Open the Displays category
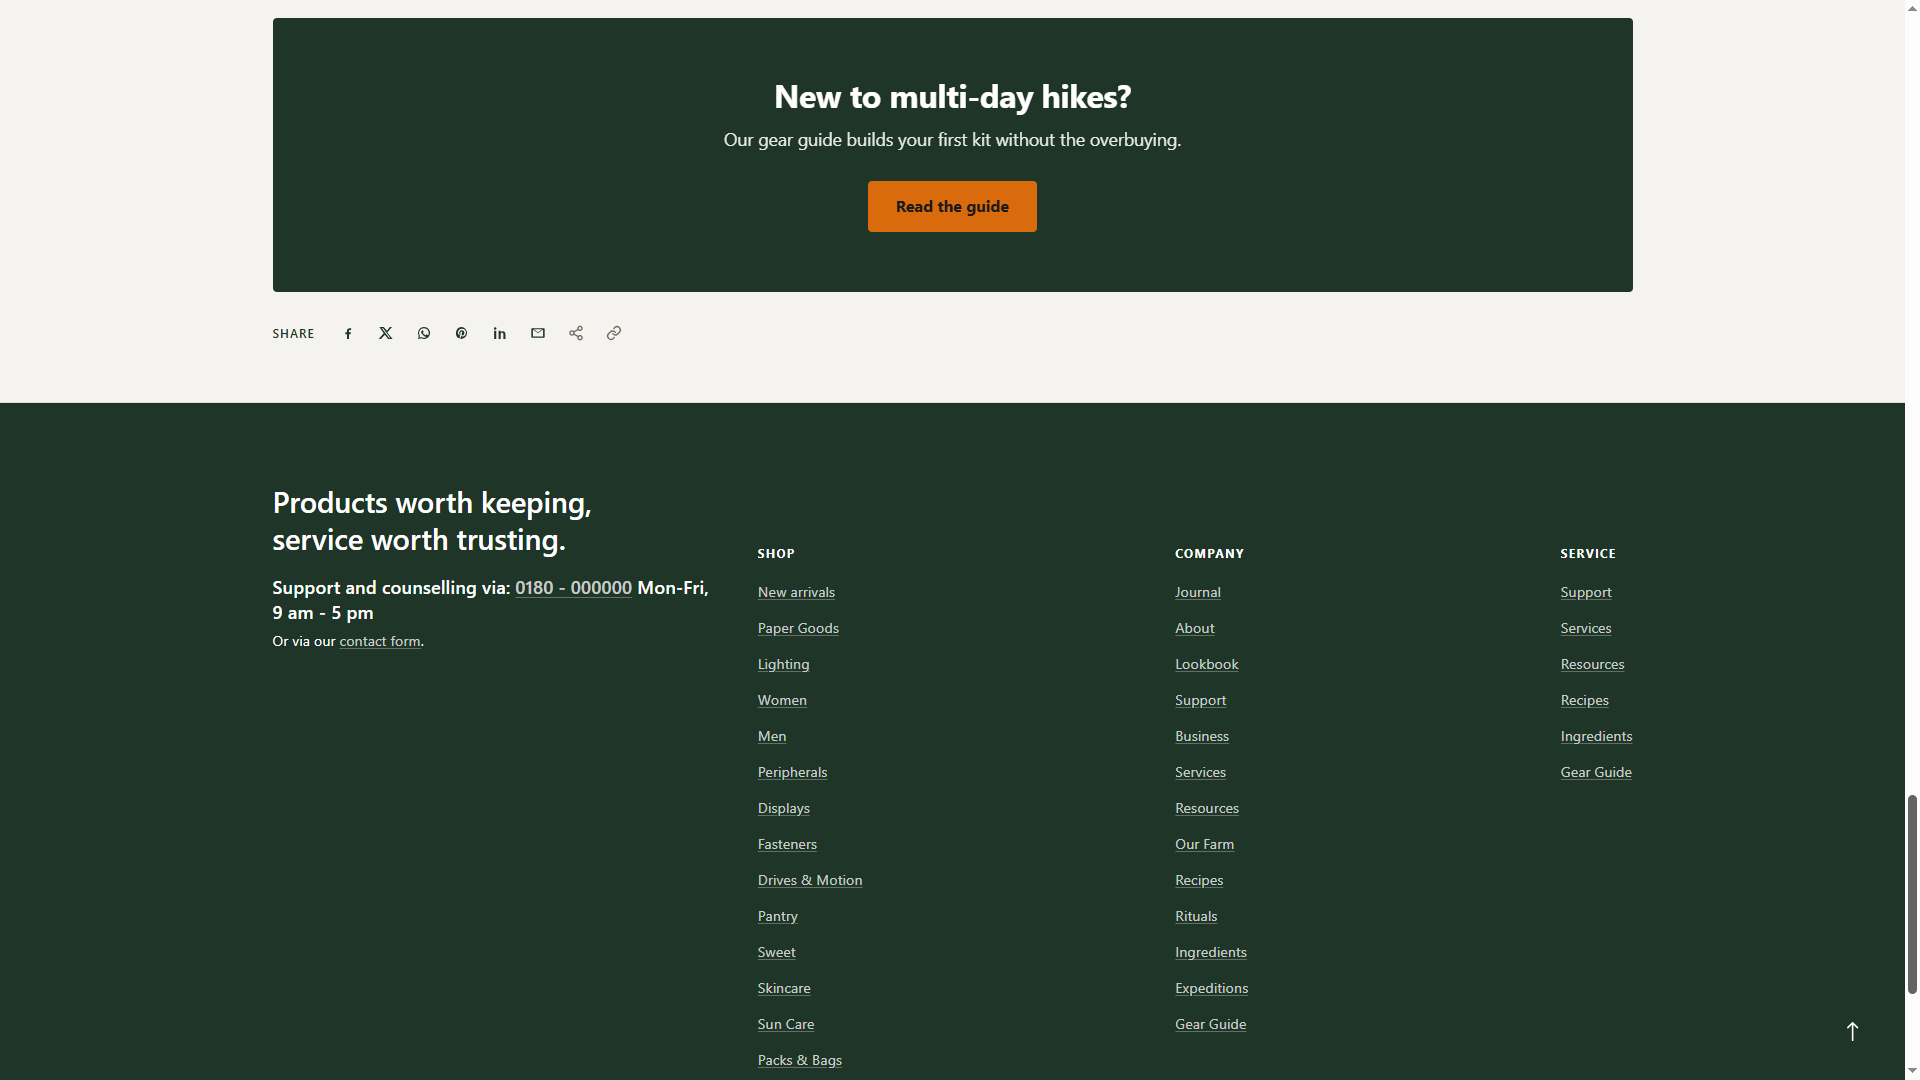Screen dimensions: 1920x1080 (x=784, y=809)
